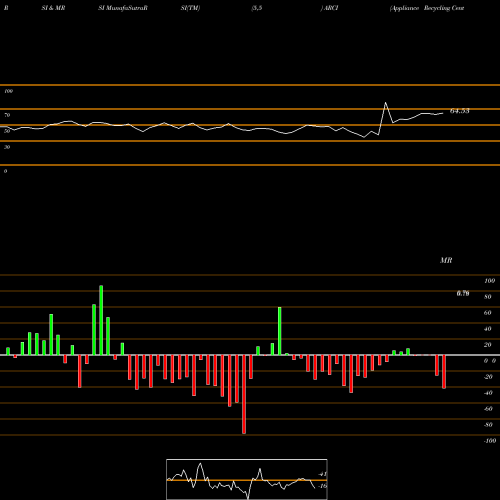Click the MR axis label -60
This screenshot has height=500, width=500.
tap(488, 409)
